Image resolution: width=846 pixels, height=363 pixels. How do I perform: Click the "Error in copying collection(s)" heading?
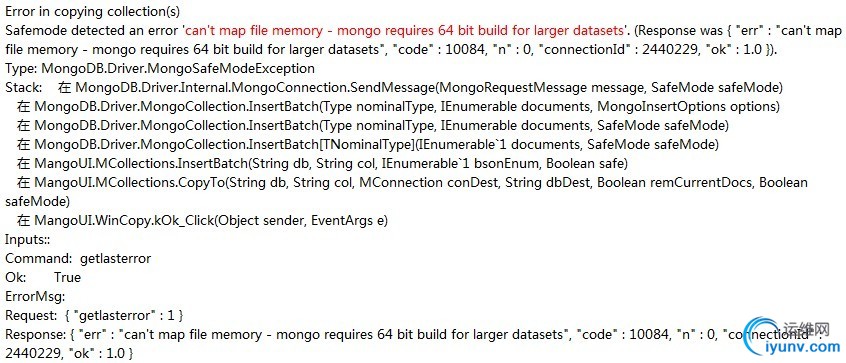tap(93, 11)
